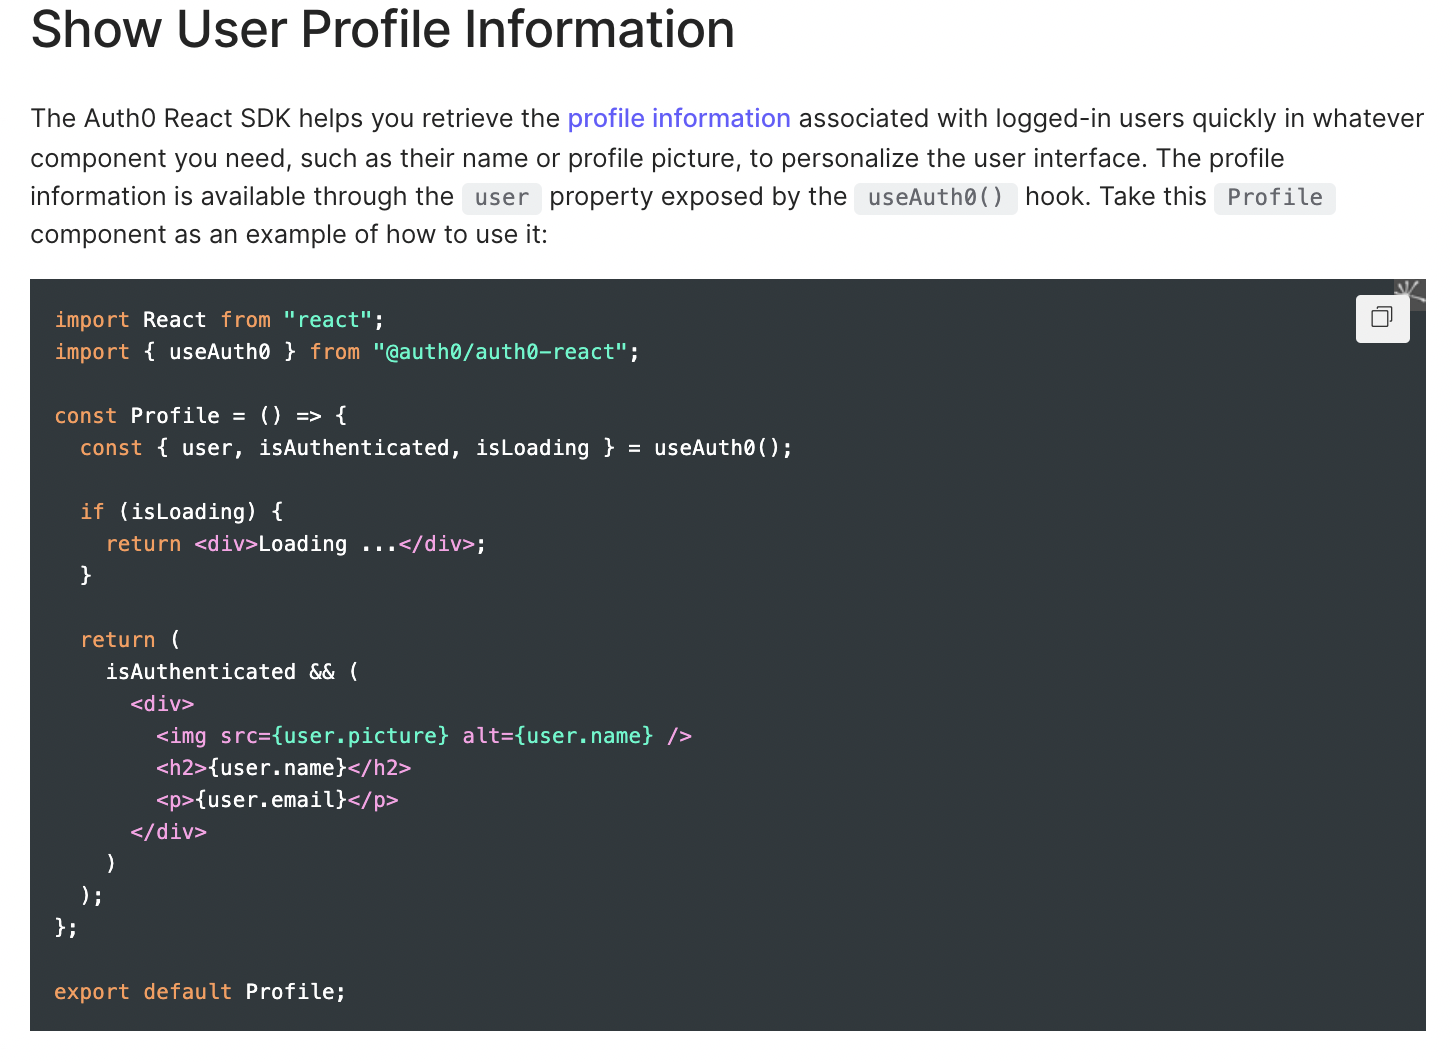Select the copy-to-clipboard button on the code block
This screenshot has height=1062, width=1452.
[1382, 318]
